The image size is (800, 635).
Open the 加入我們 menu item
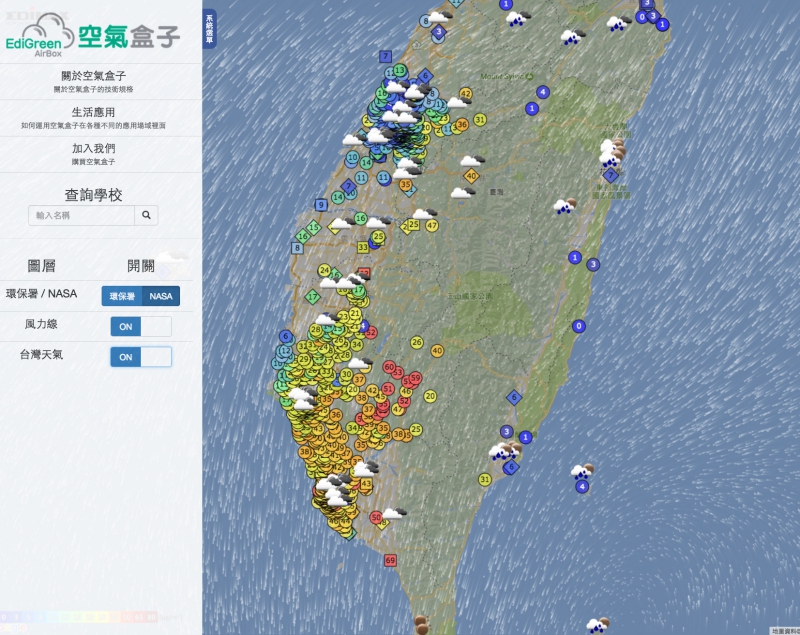click(x=93, y=154)
